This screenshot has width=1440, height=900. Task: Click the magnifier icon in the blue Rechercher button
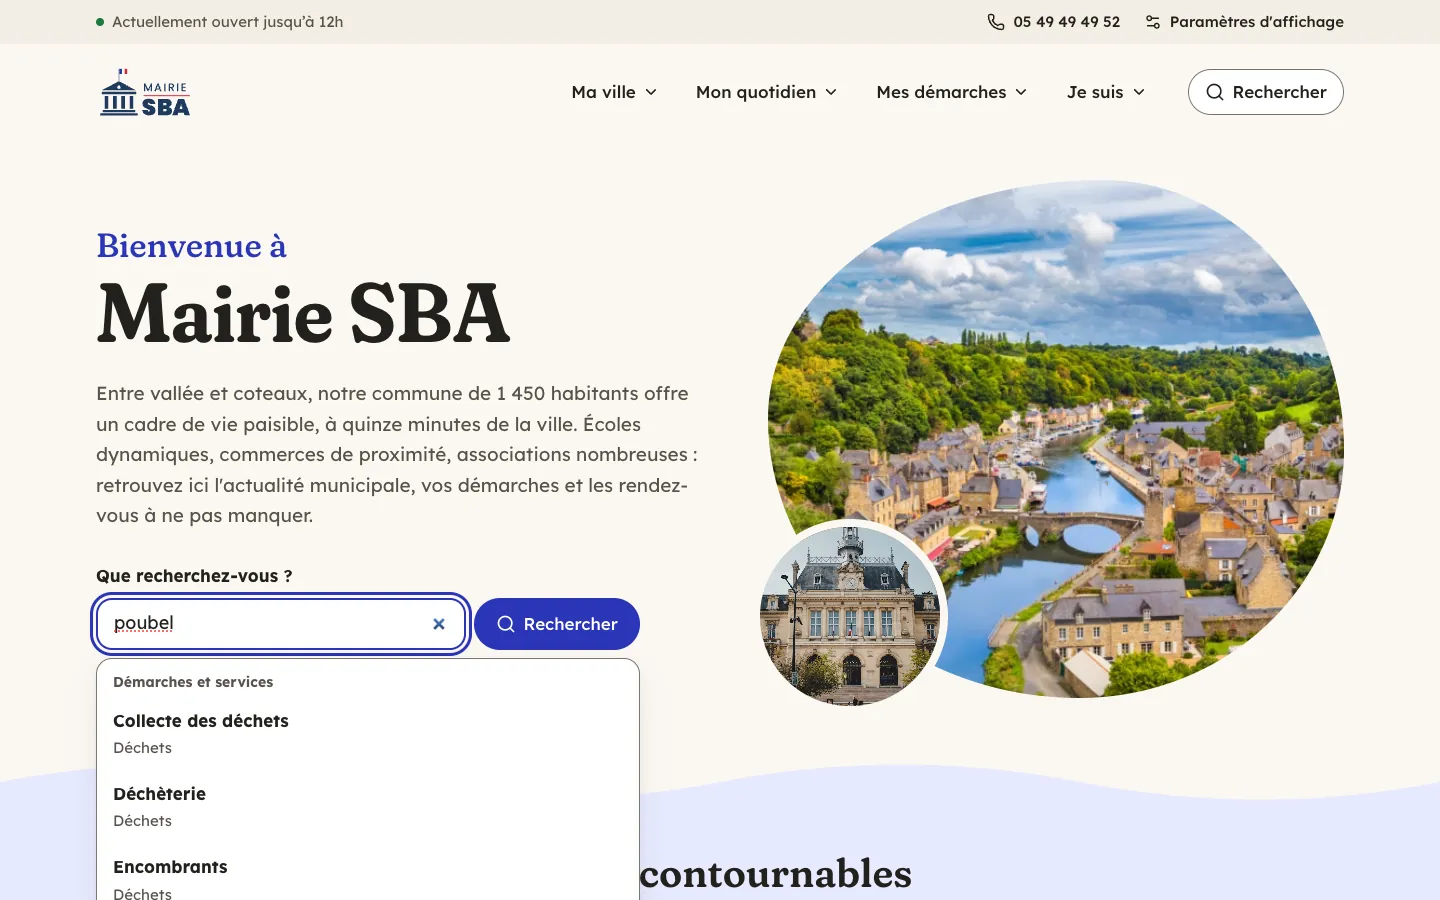(506, 624)
